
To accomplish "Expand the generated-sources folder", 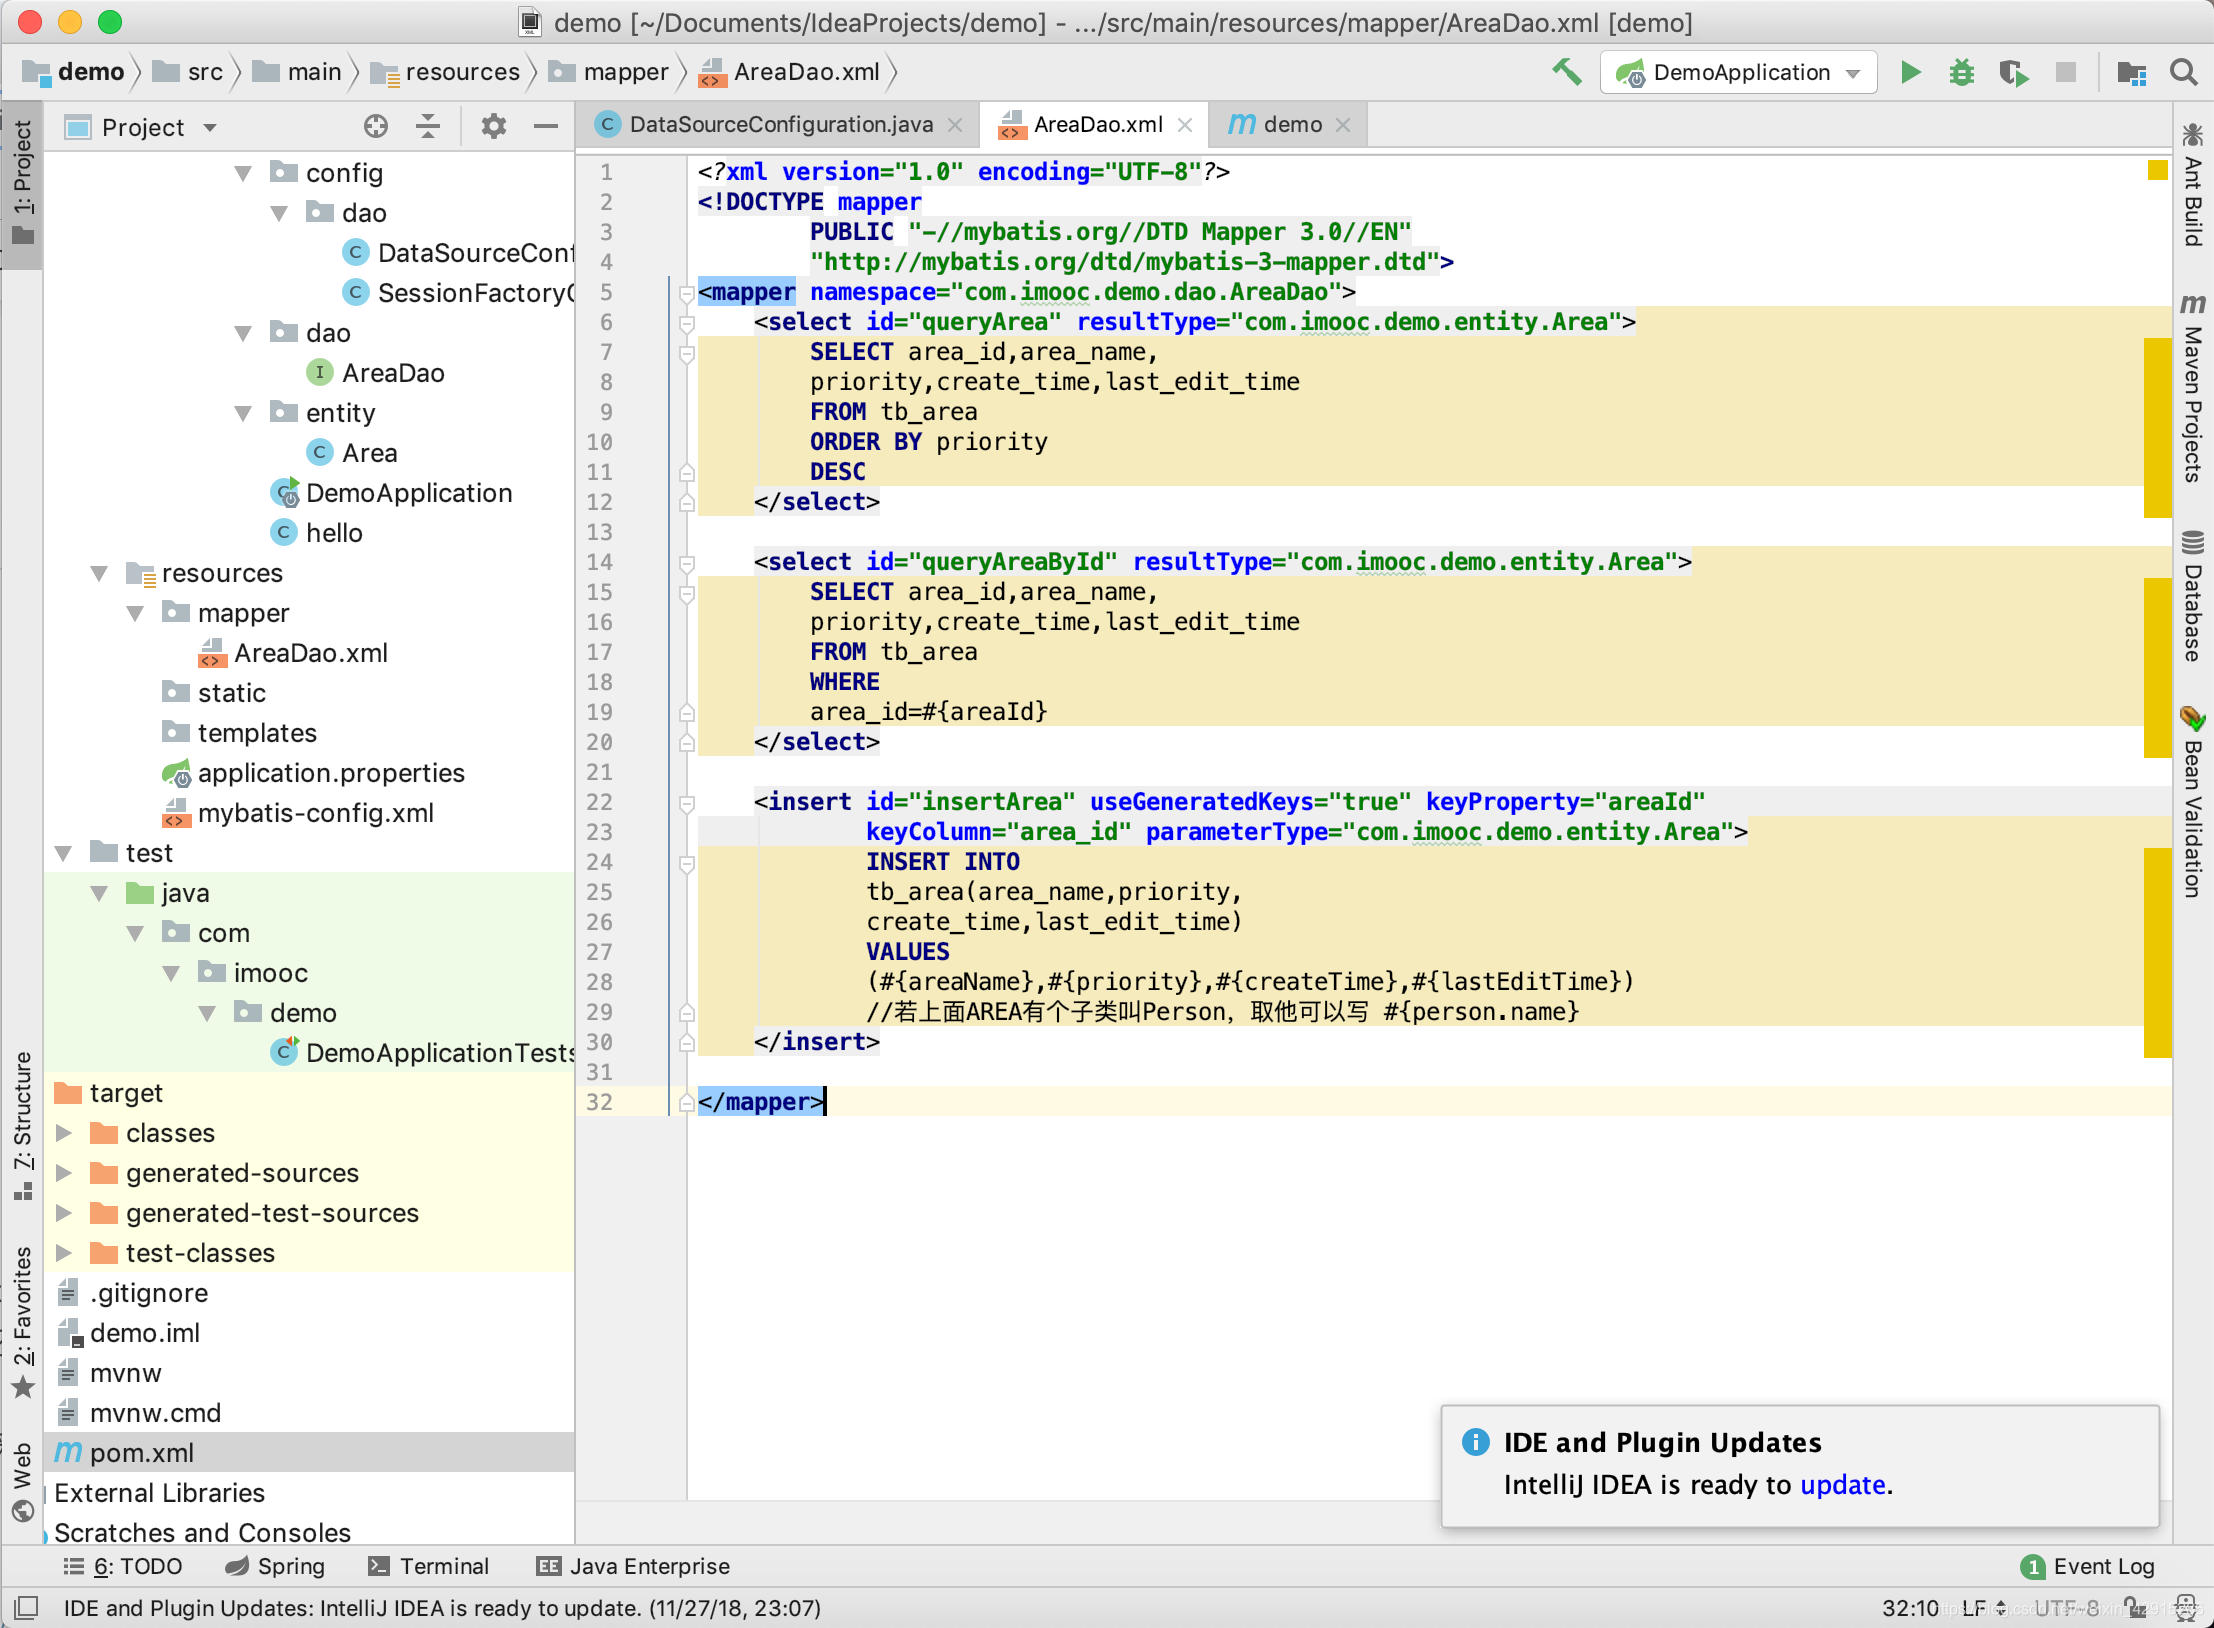I will 63,1173.
